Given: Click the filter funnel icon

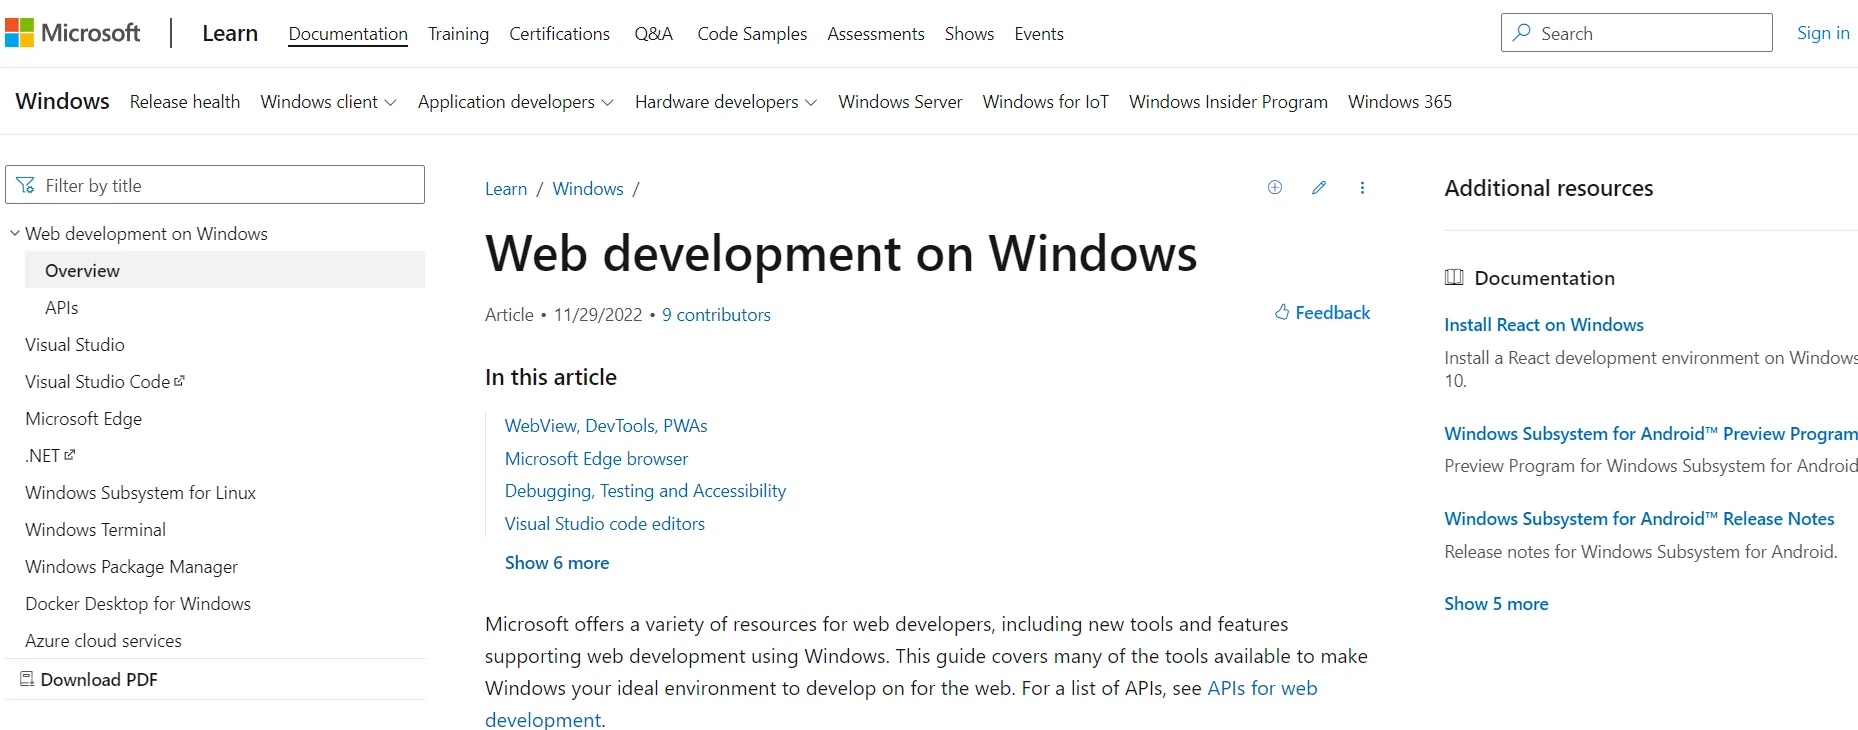Looking at the screenshot, I should click(x=26, y=185).
